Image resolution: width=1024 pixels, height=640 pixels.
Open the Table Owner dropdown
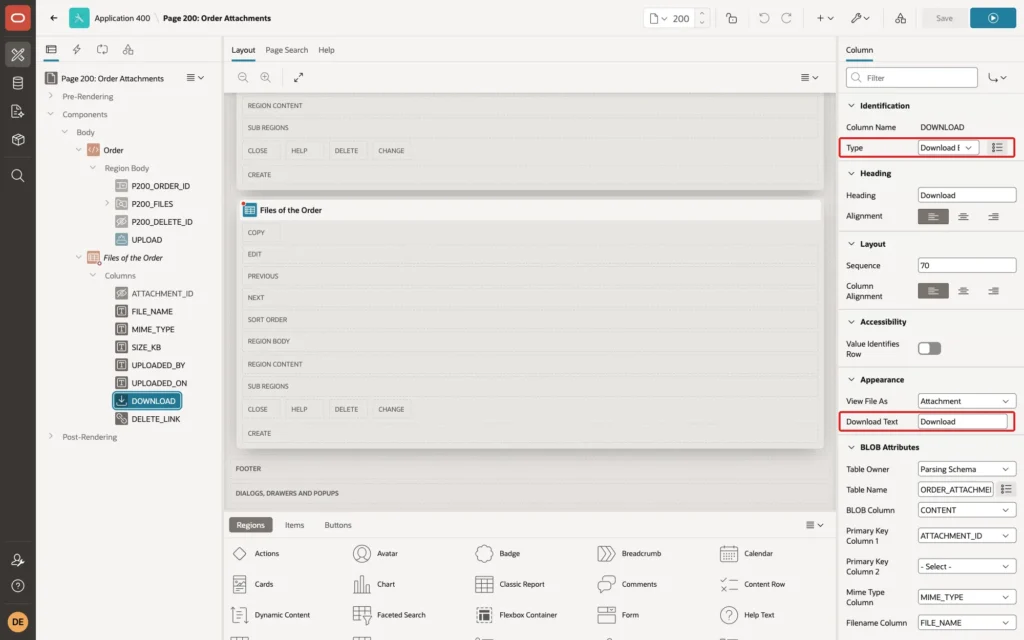967,469
